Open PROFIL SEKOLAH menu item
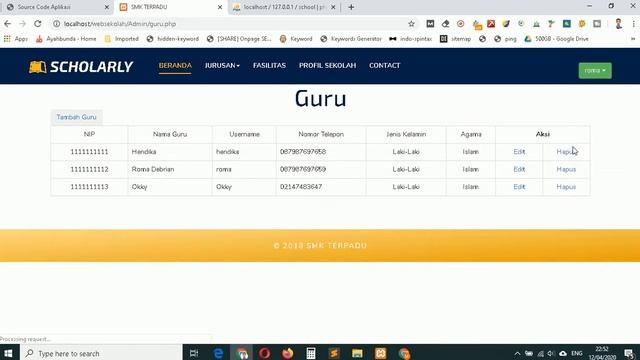The width and height of the screenshot is (640, 360). click(327, 65)
